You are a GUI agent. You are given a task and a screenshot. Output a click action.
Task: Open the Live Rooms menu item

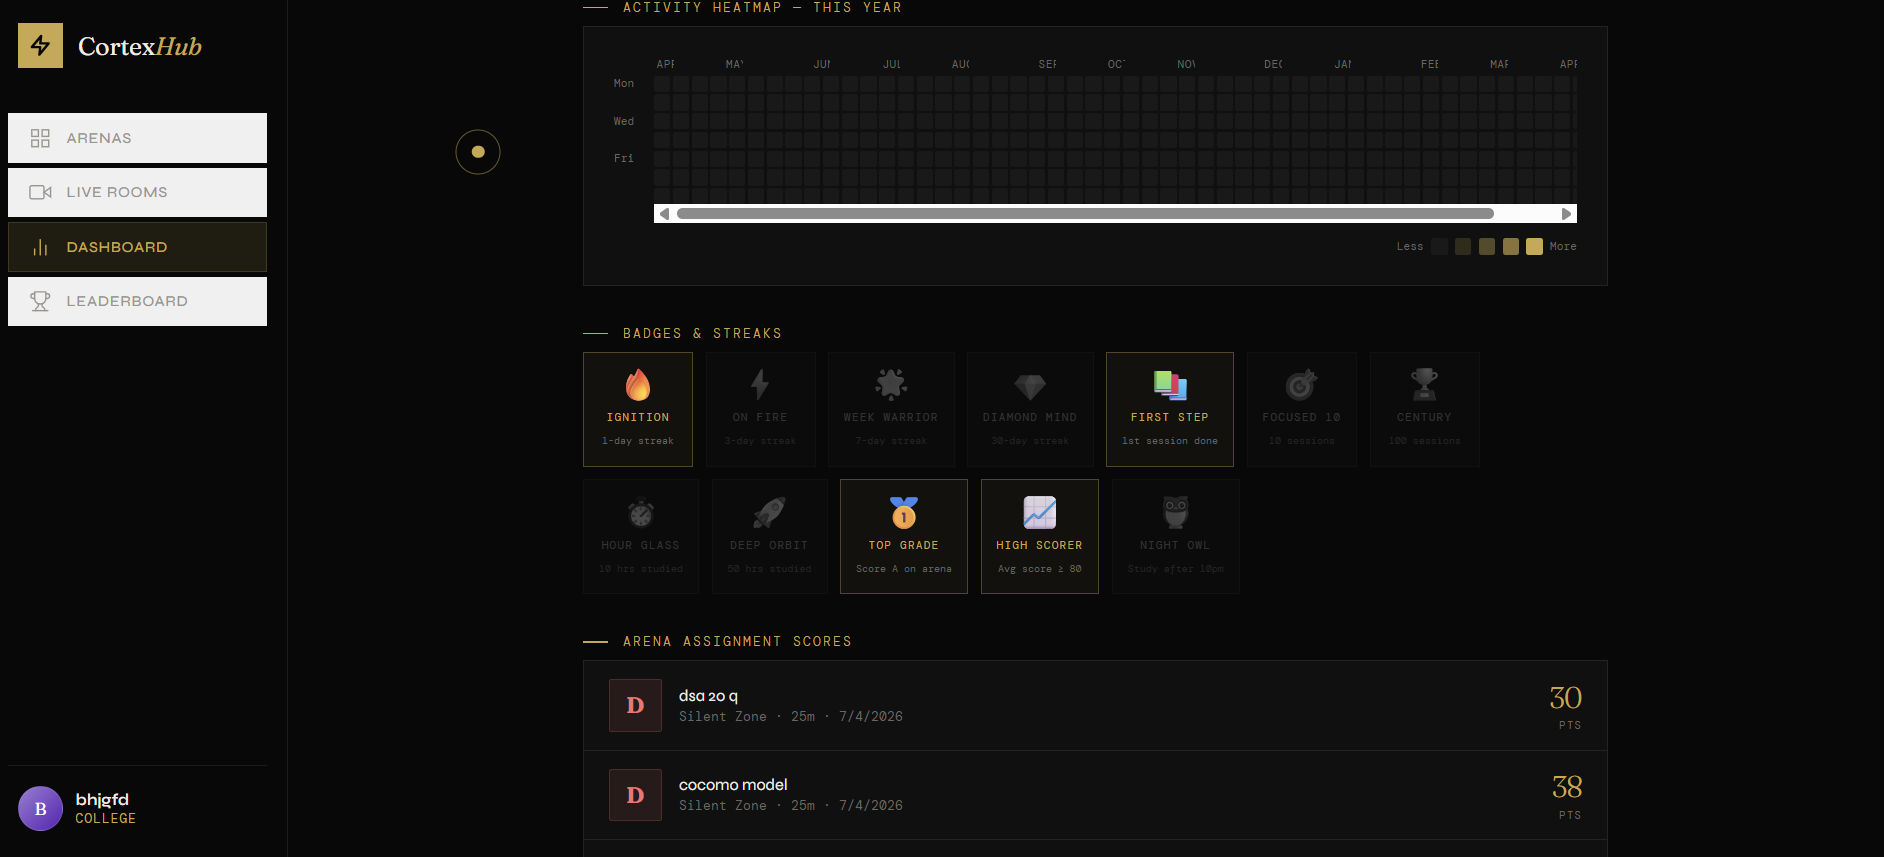[137, 192]
